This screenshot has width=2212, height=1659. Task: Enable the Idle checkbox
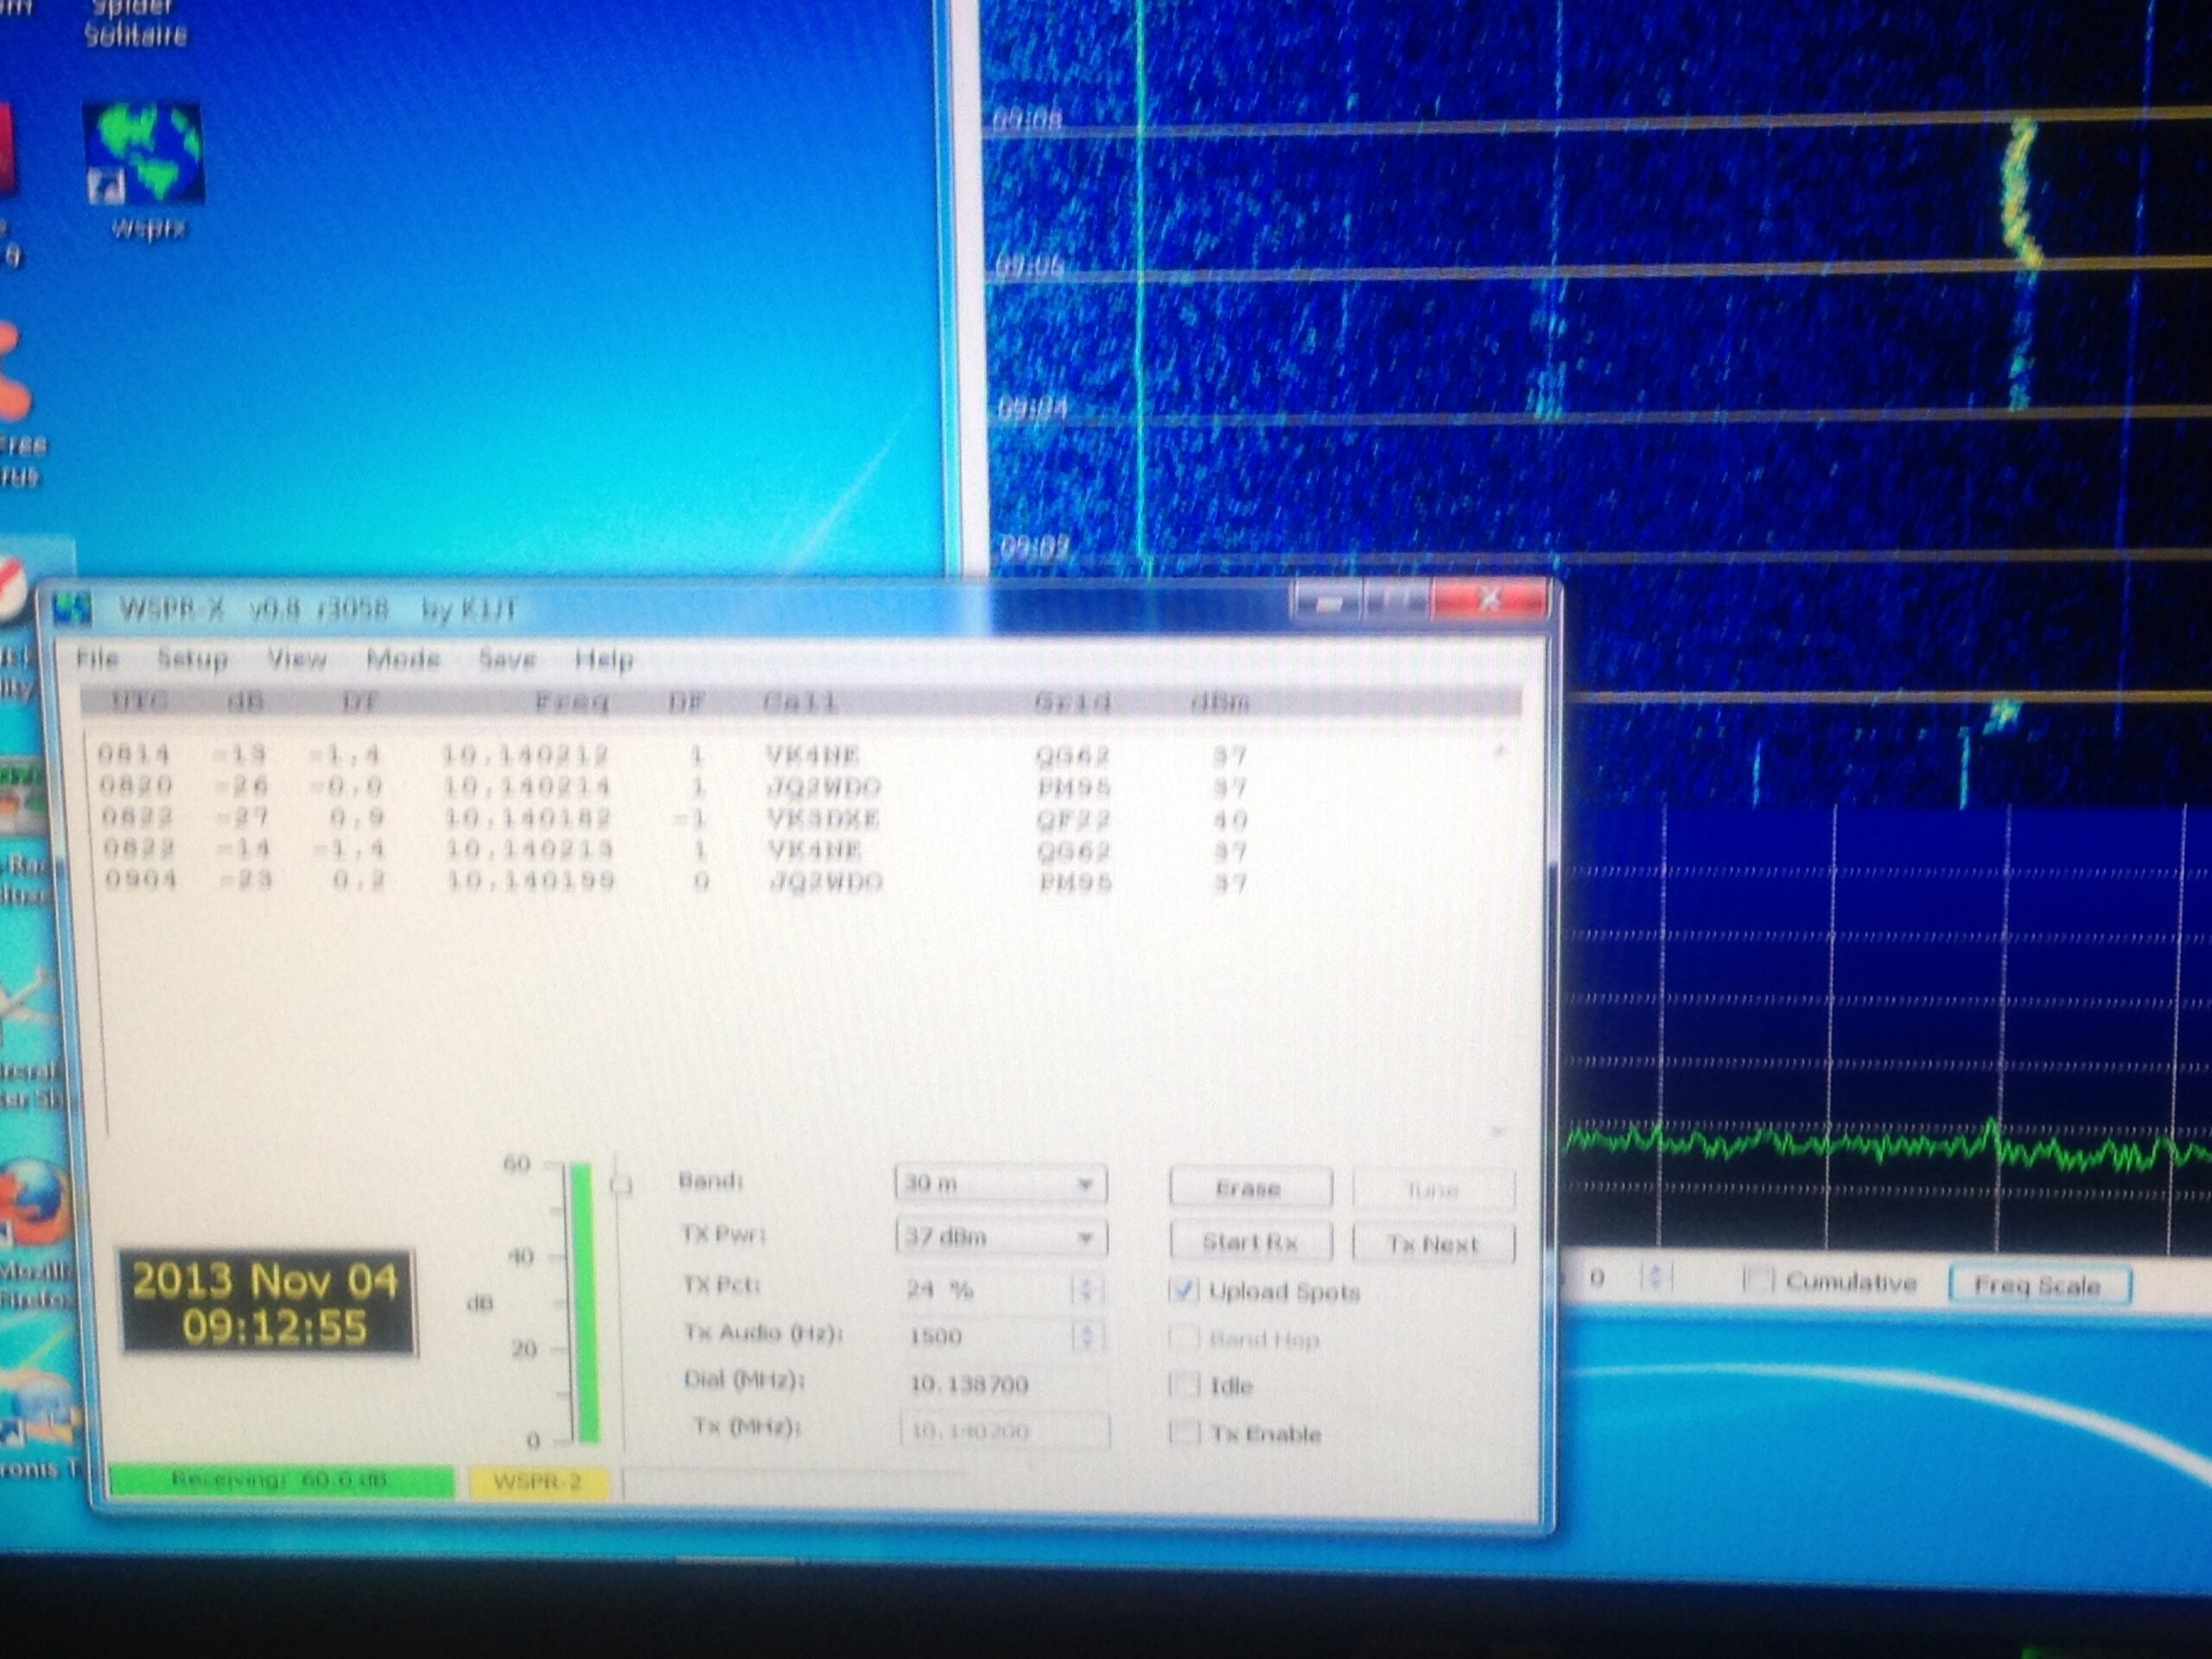click(x=1184, y=1385)
